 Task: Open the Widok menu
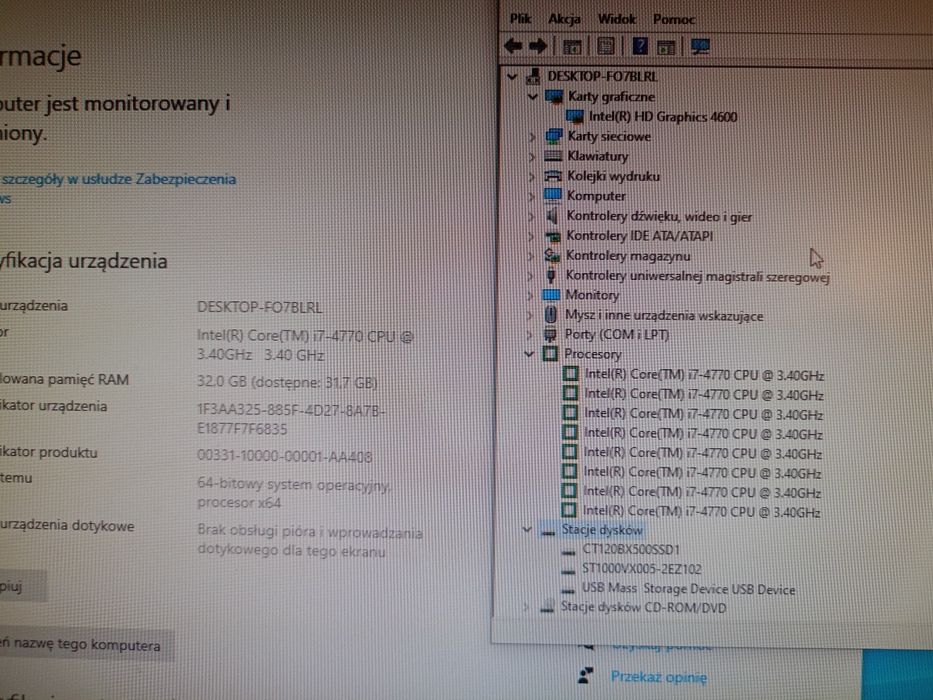616,20
